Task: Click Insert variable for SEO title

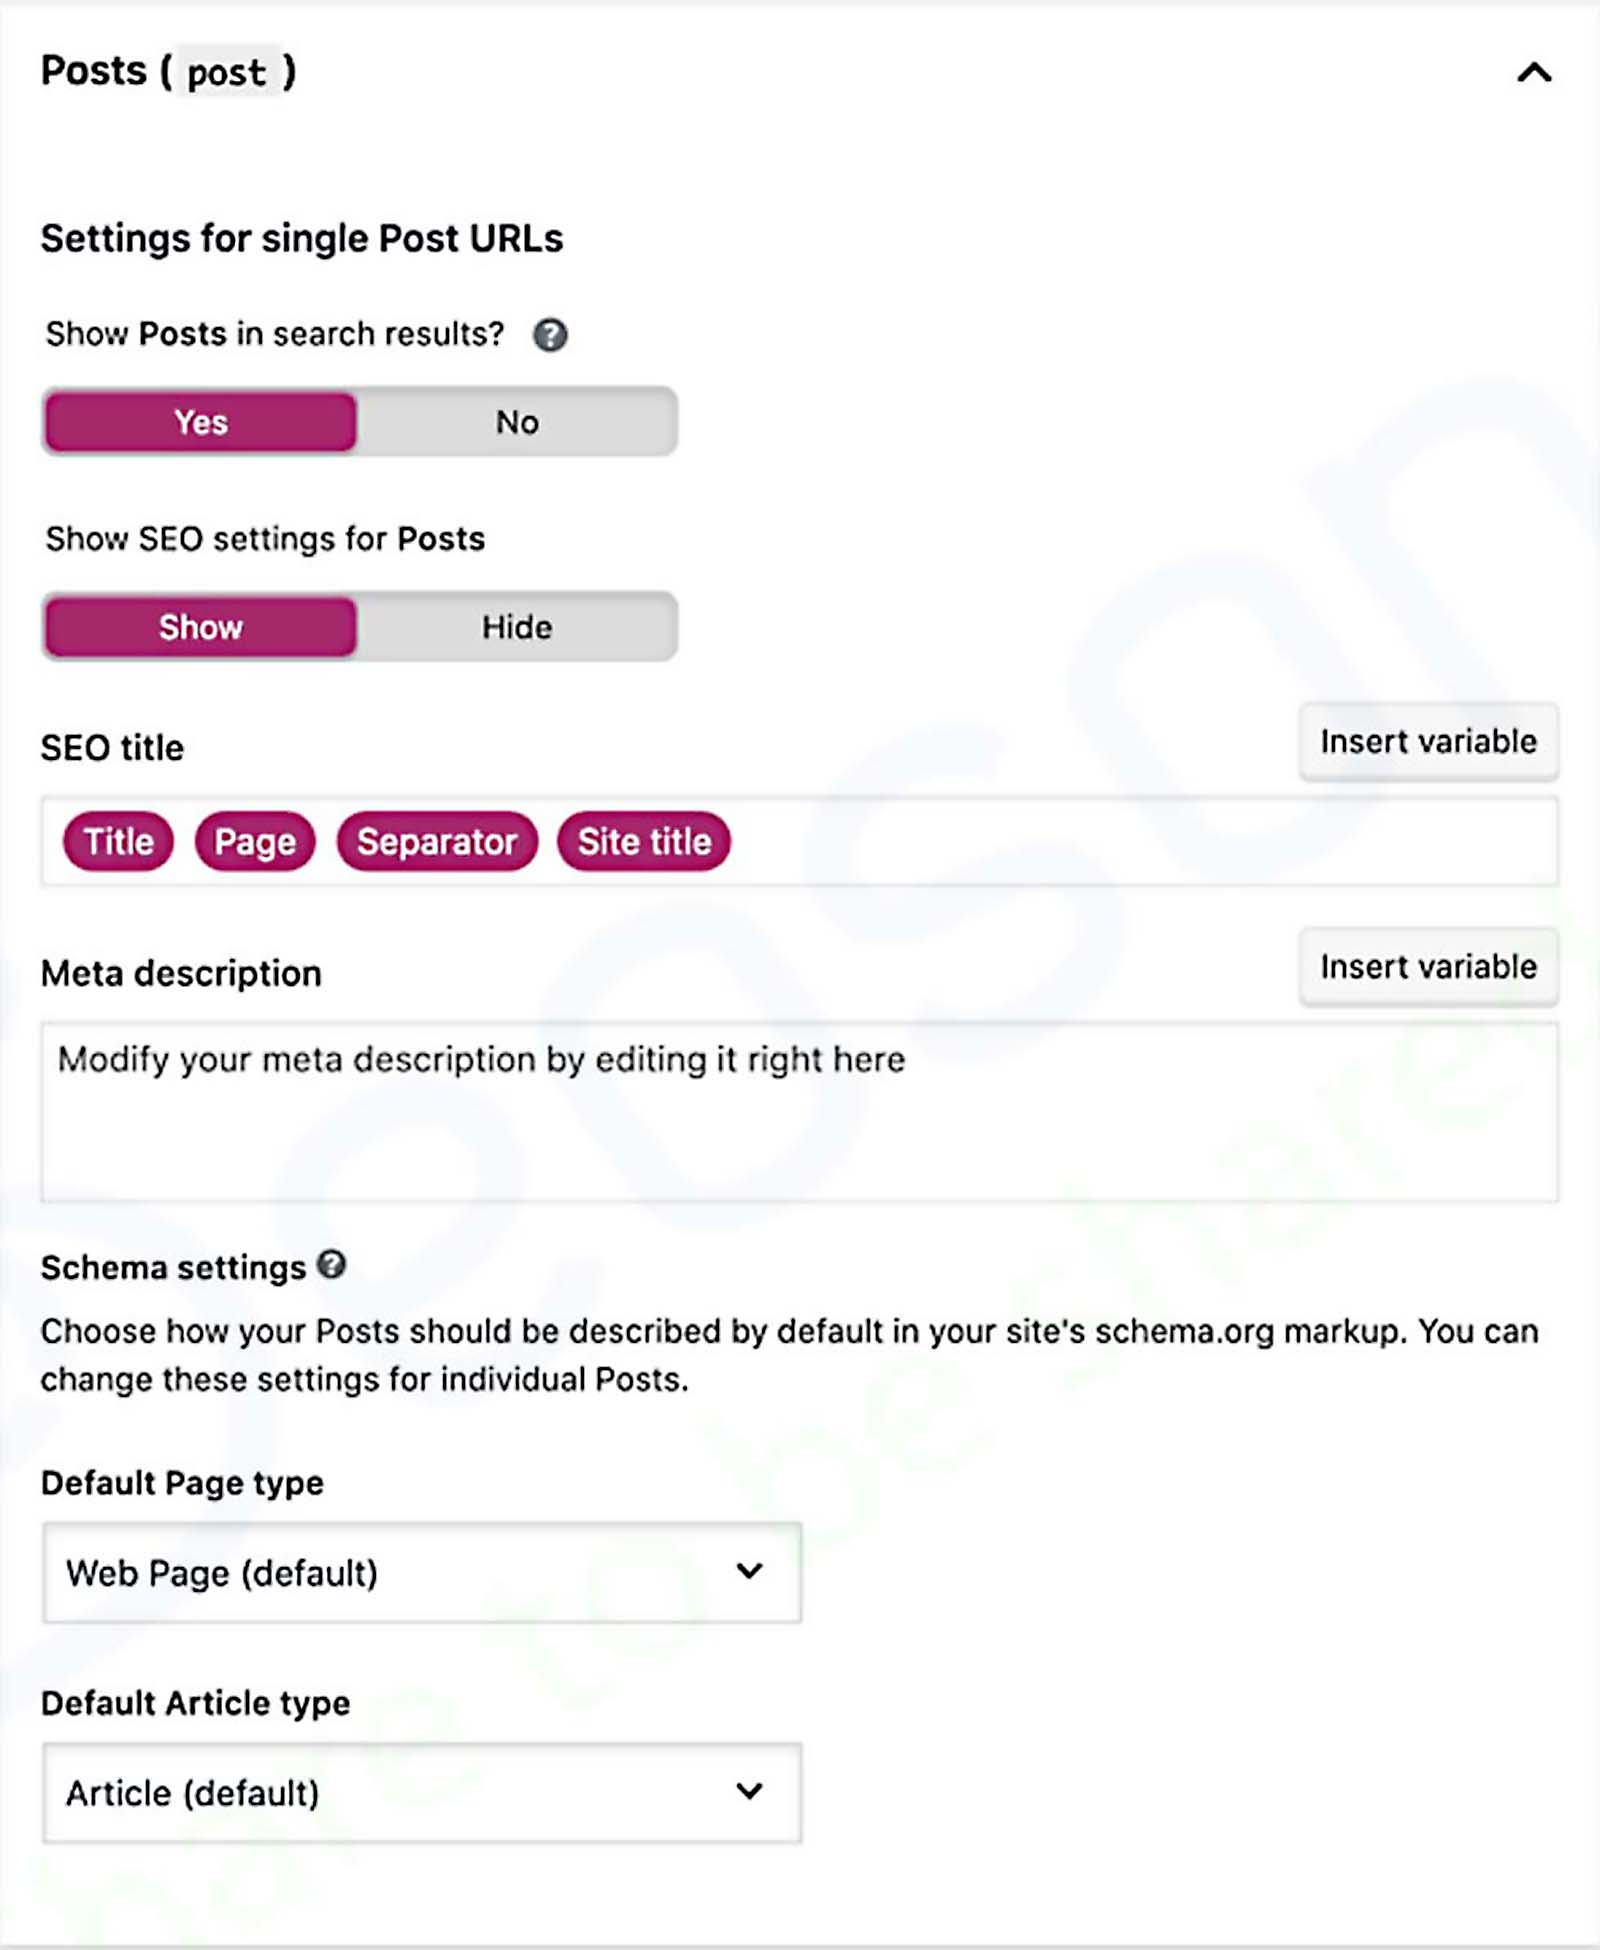Action: click(x=1428, y=742)
